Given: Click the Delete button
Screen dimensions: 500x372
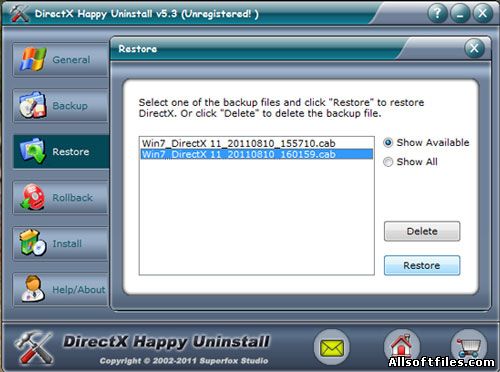Looking at the screenshot, I should 422,231.
